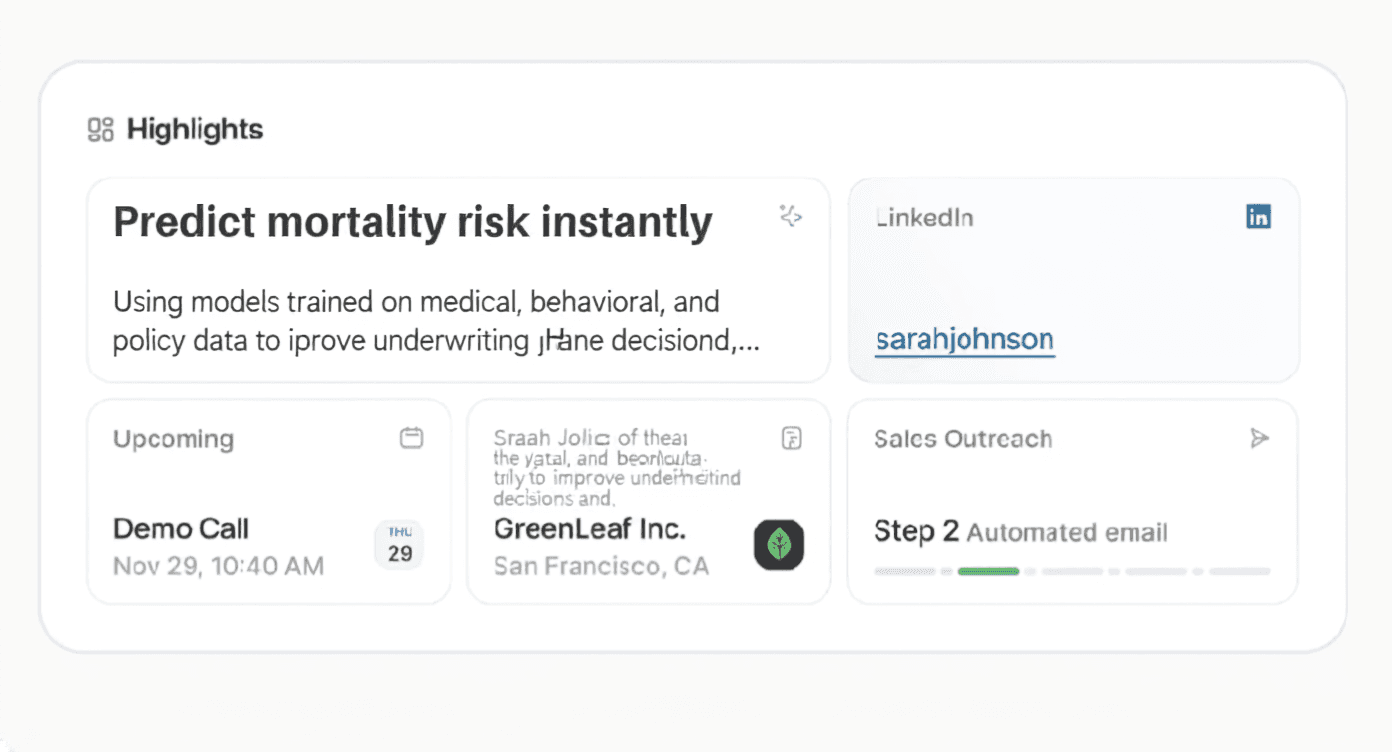The height and width of the screenshot is (752, 1392).
Task: Click the Step 2 Automated email label
Action: point(1020,532)
